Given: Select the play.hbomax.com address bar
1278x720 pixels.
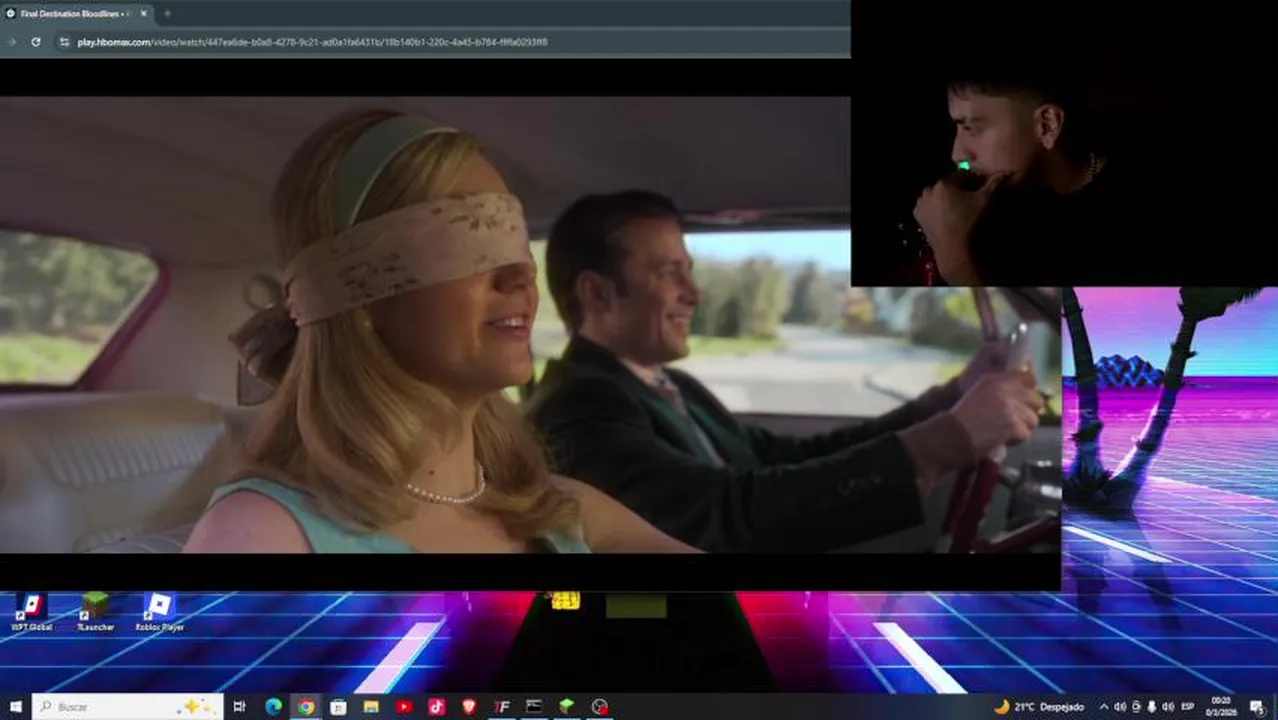Looking at the screenshot, I should [450, 42].
